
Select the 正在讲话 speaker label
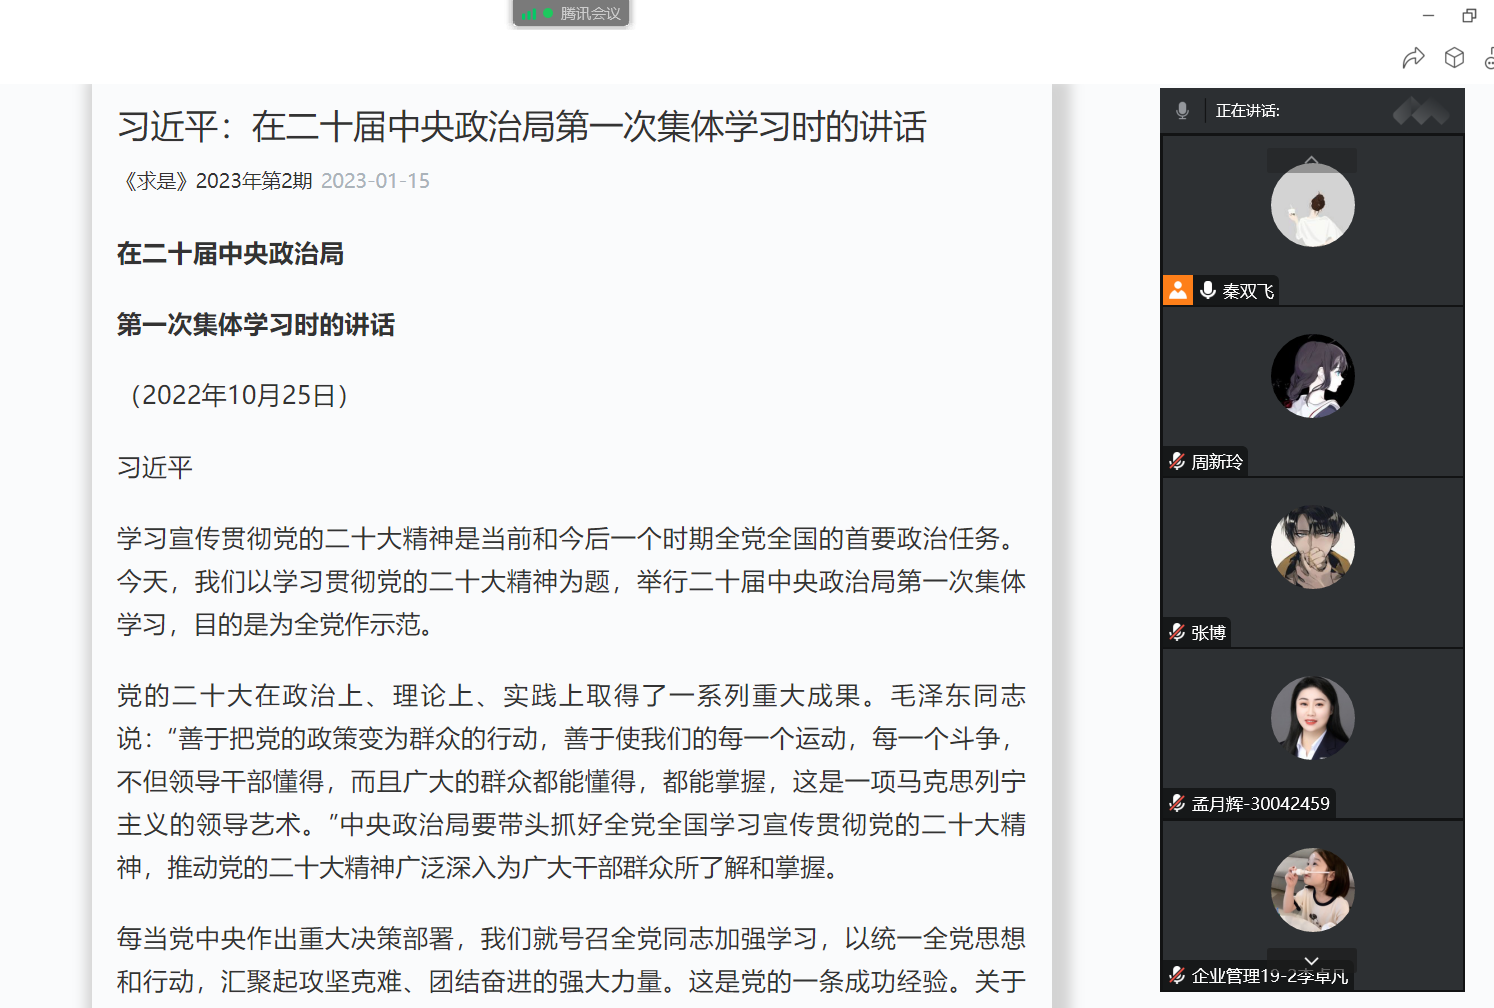(1247, 111)
